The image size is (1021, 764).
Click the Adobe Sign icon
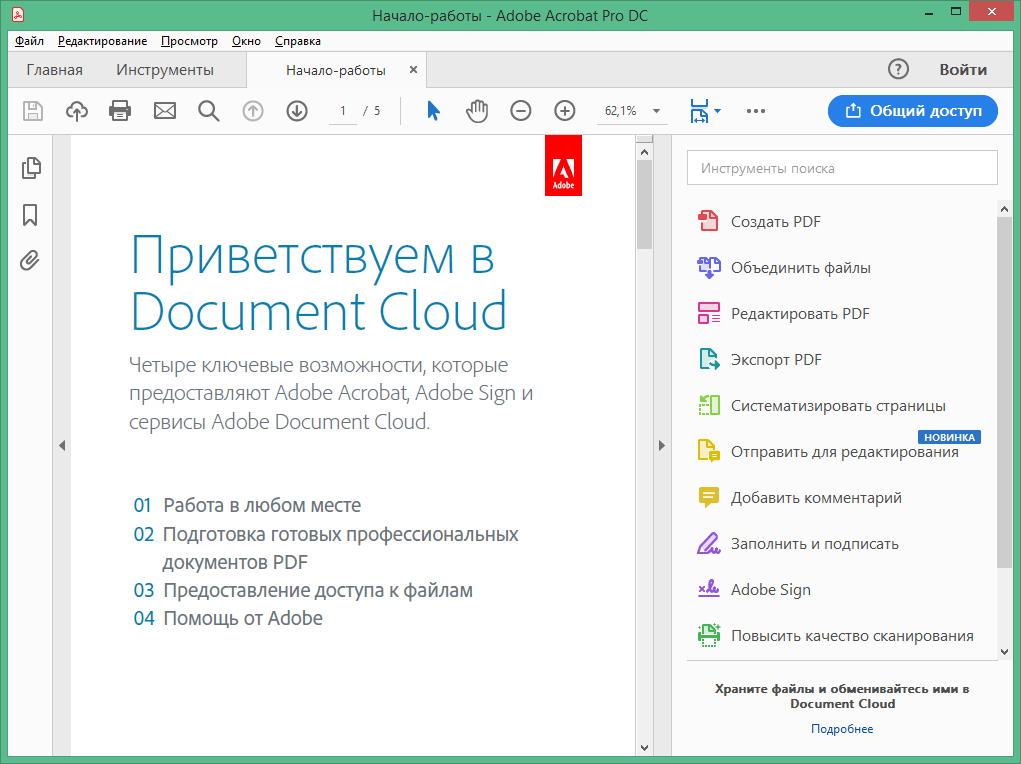pos(708,589)
